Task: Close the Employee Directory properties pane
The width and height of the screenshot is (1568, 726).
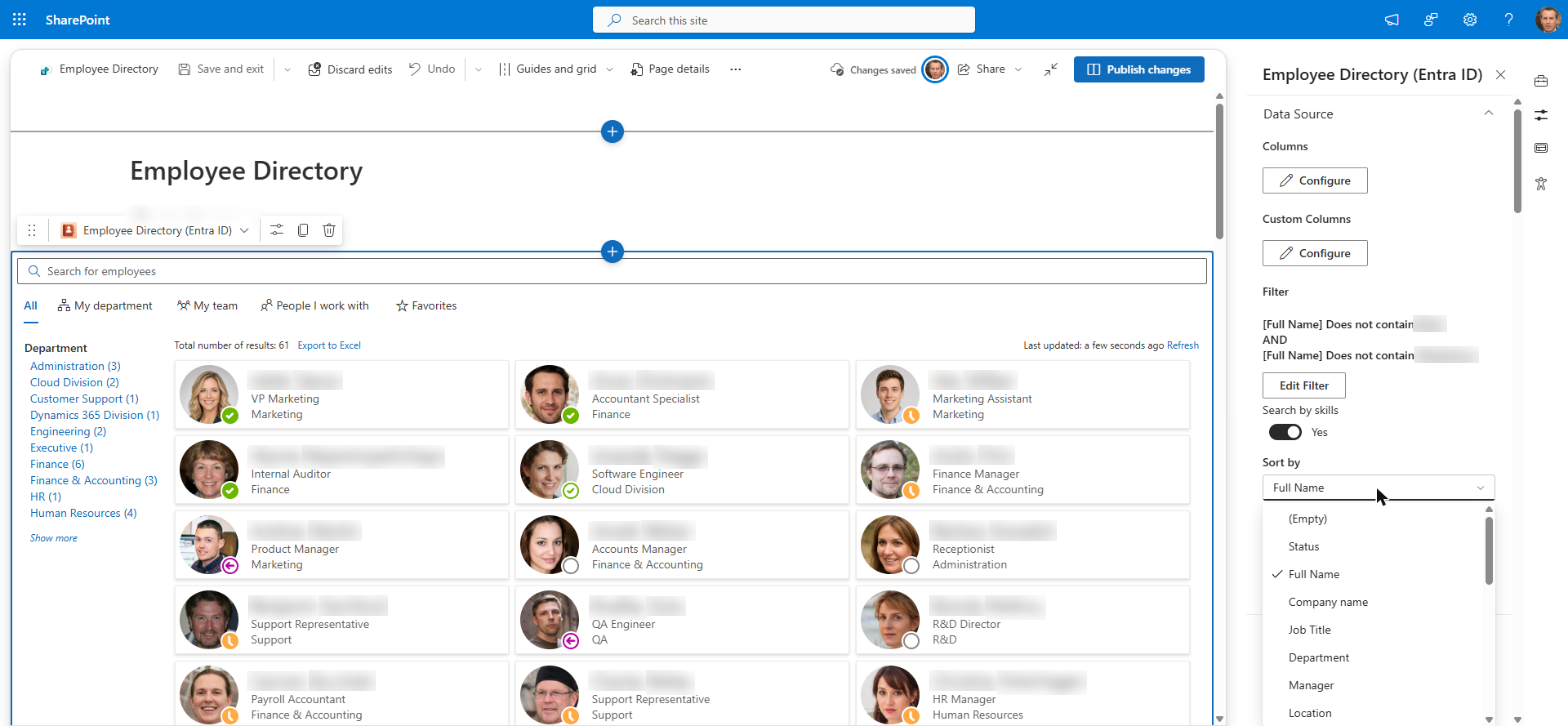Action: 1500,74
